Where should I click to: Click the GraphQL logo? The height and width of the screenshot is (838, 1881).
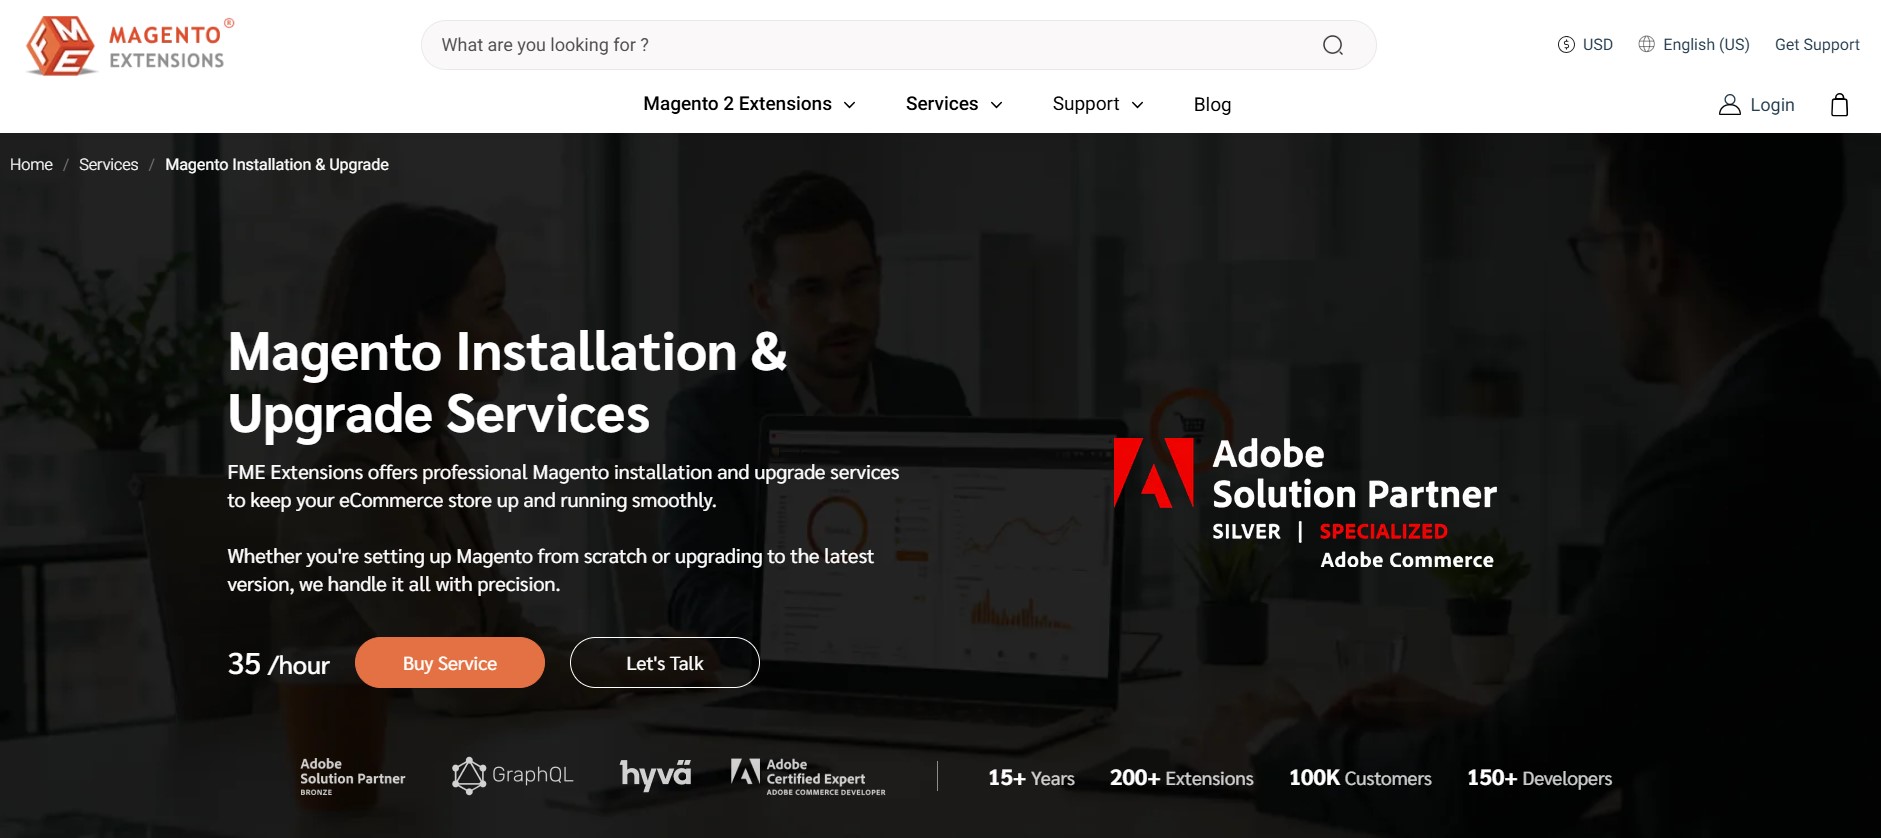pyautogui.click(x=512, y=775)
